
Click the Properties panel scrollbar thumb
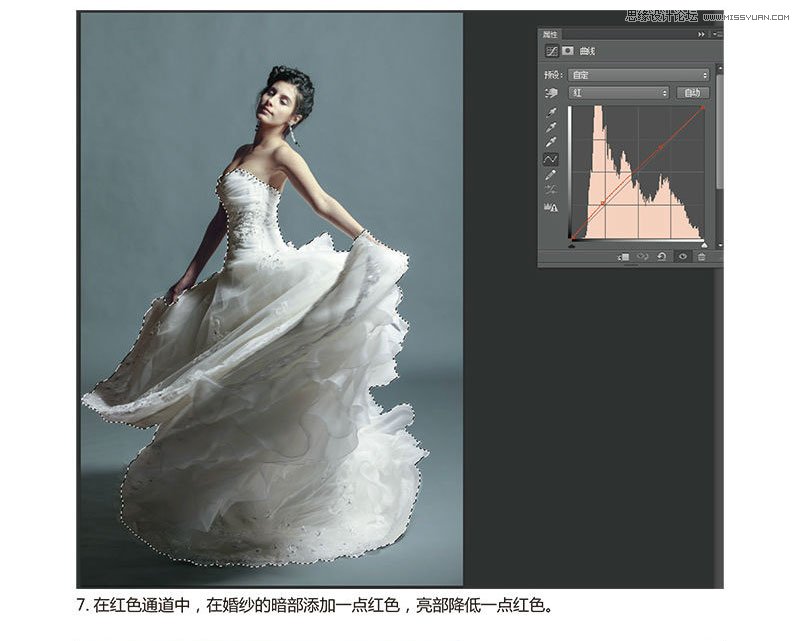pos(719,133)
